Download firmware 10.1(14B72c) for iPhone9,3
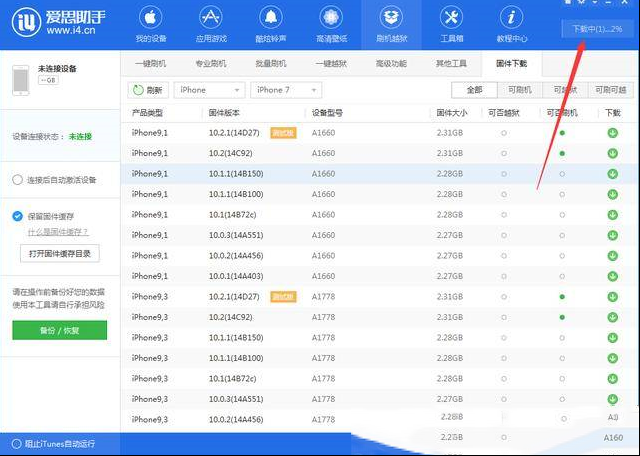 pyautogui.click(x=612, y=378)
